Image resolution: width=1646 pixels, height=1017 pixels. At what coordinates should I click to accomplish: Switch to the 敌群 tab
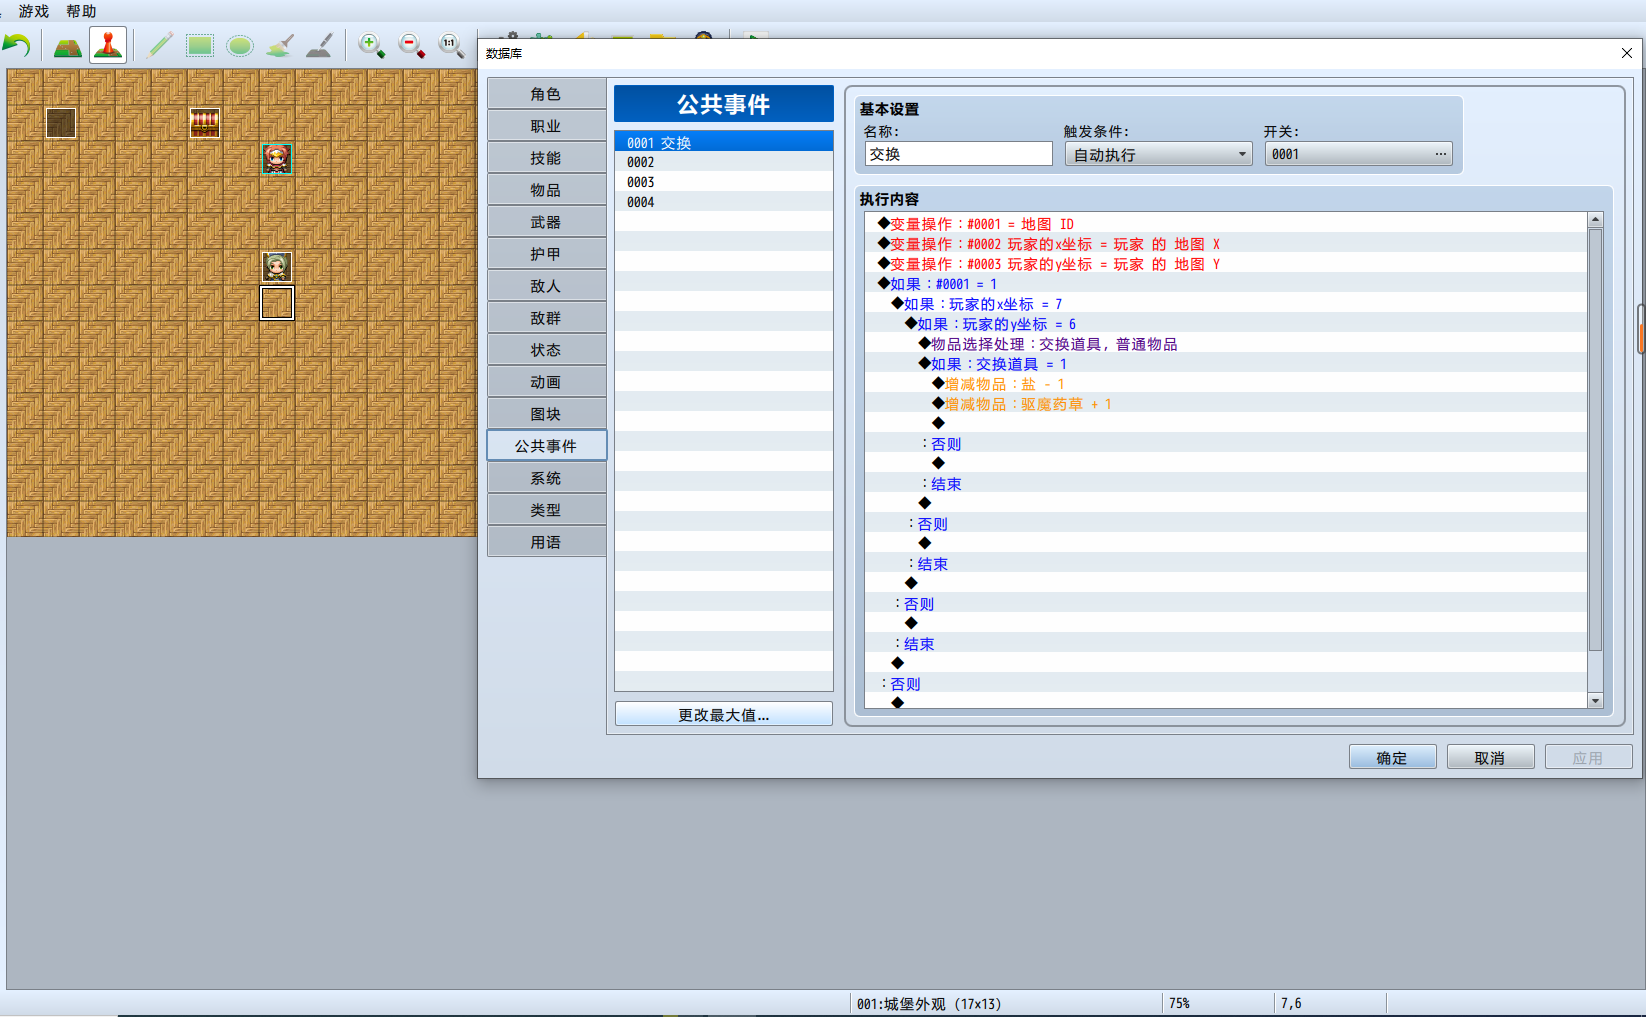pyautogui.click(x=546, y=318)
